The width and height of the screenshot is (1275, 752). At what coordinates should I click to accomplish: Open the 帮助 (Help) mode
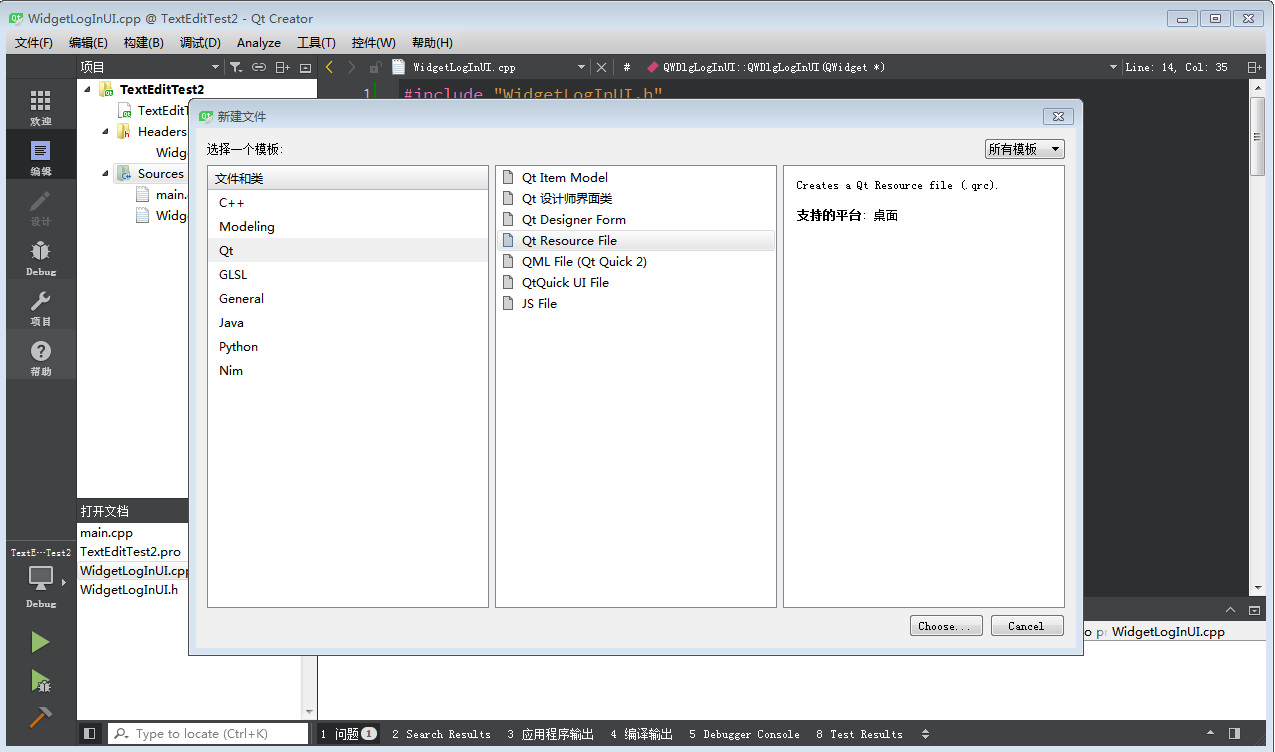point(40,357)
